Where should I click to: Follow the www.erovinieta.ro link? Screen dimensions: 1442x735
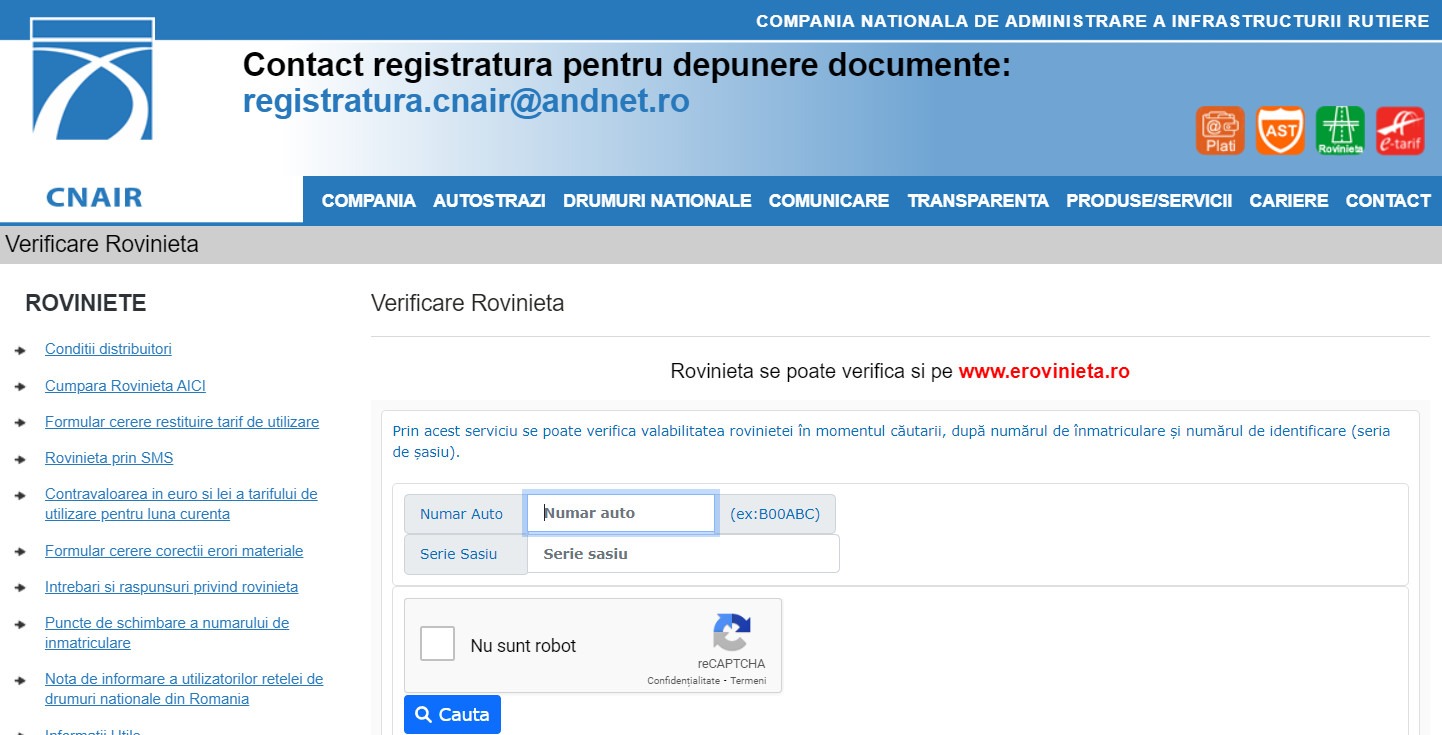tap(1044, 372)
